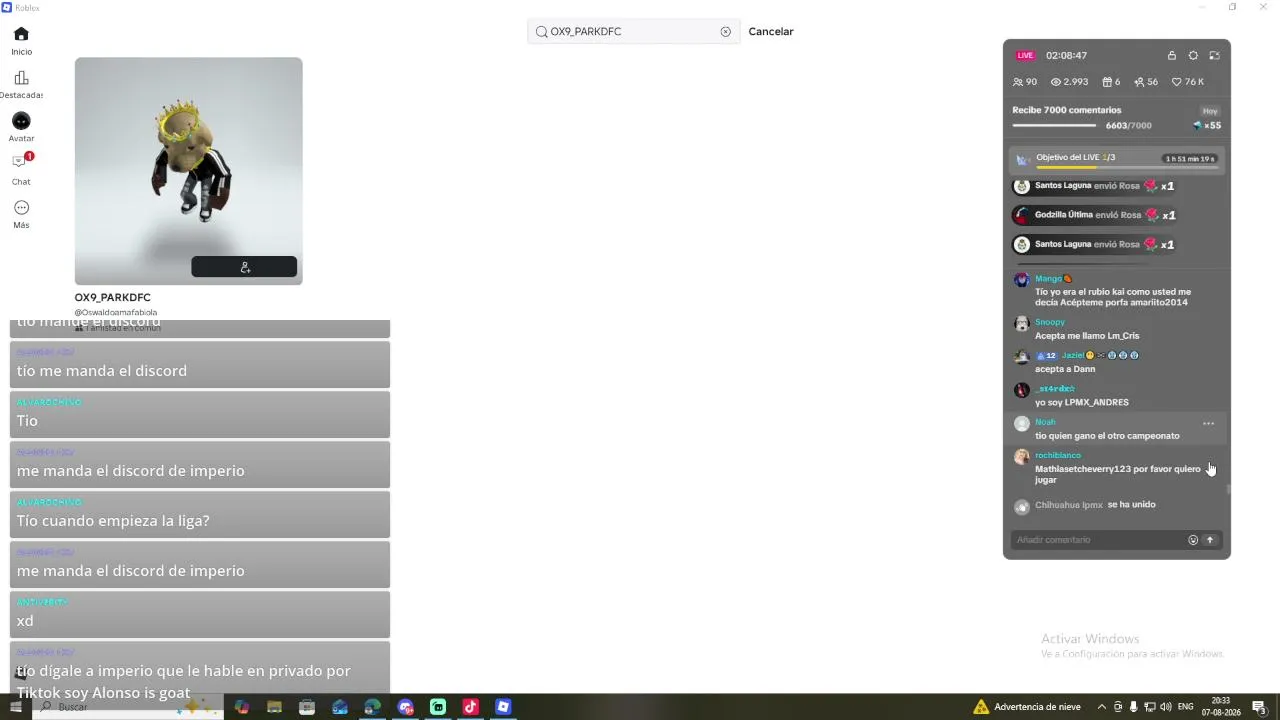Open the clock and calendar flyout
Image resolution: width=1280 pixels, height=720 pixels.
(1221, 707)
